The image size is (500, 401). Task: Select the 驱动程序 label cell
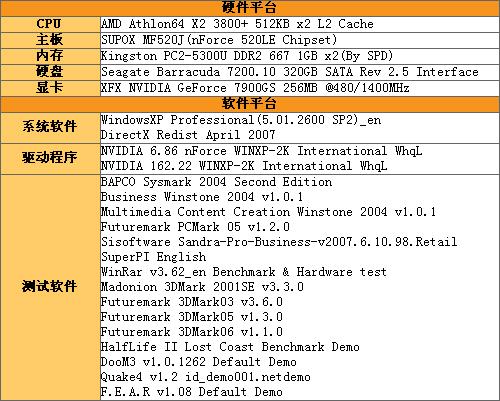[50, 158]
